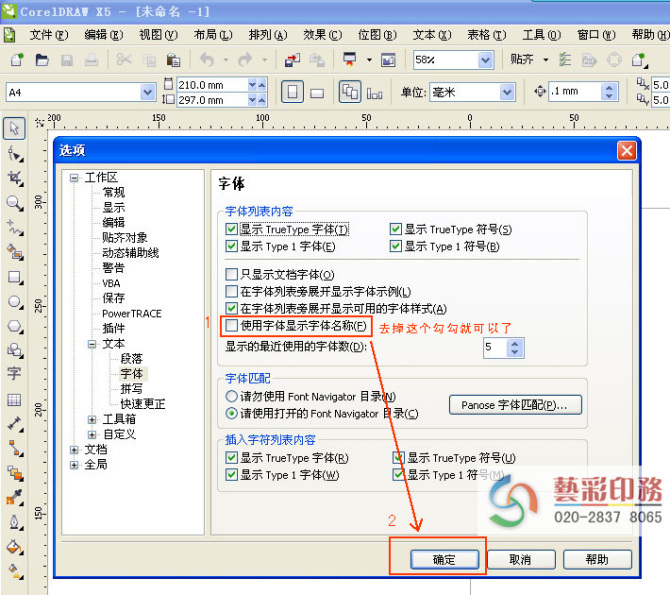Click the 确定 button
Viewport: 670px width, 595px height.
click(x=445, y=560)
